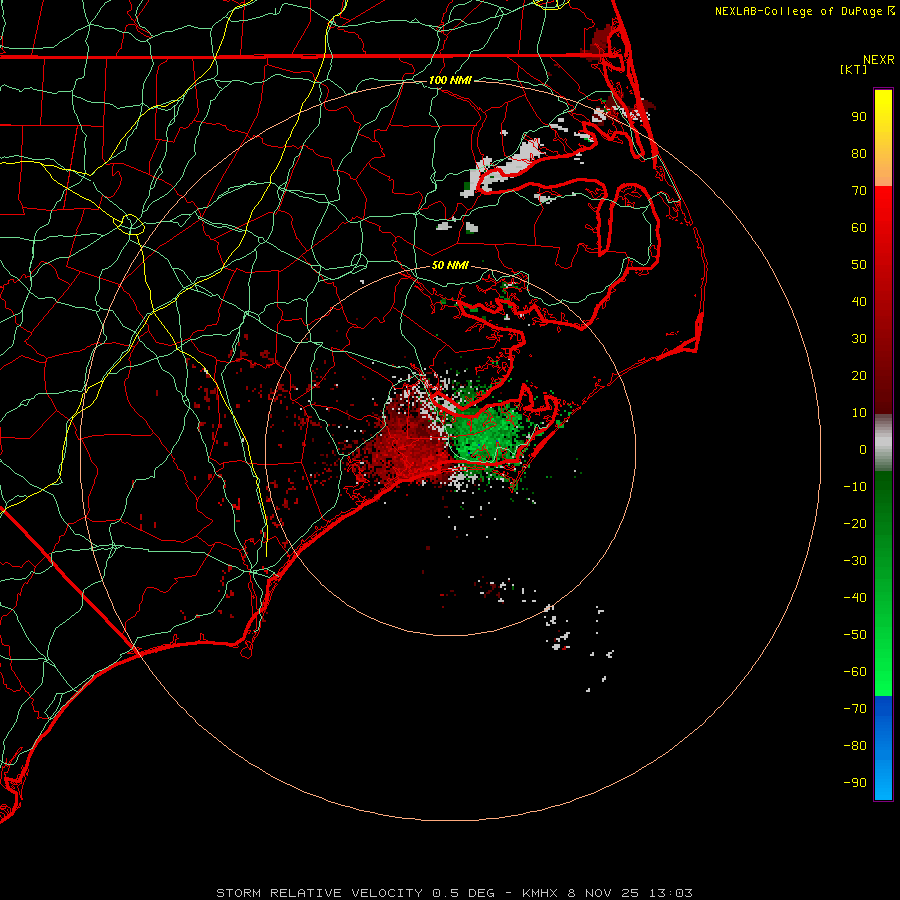Click the 80 value on the velocity scale
Image resolution: width=900 pixels, height=900 pixels.
click(x=859, y=153)
